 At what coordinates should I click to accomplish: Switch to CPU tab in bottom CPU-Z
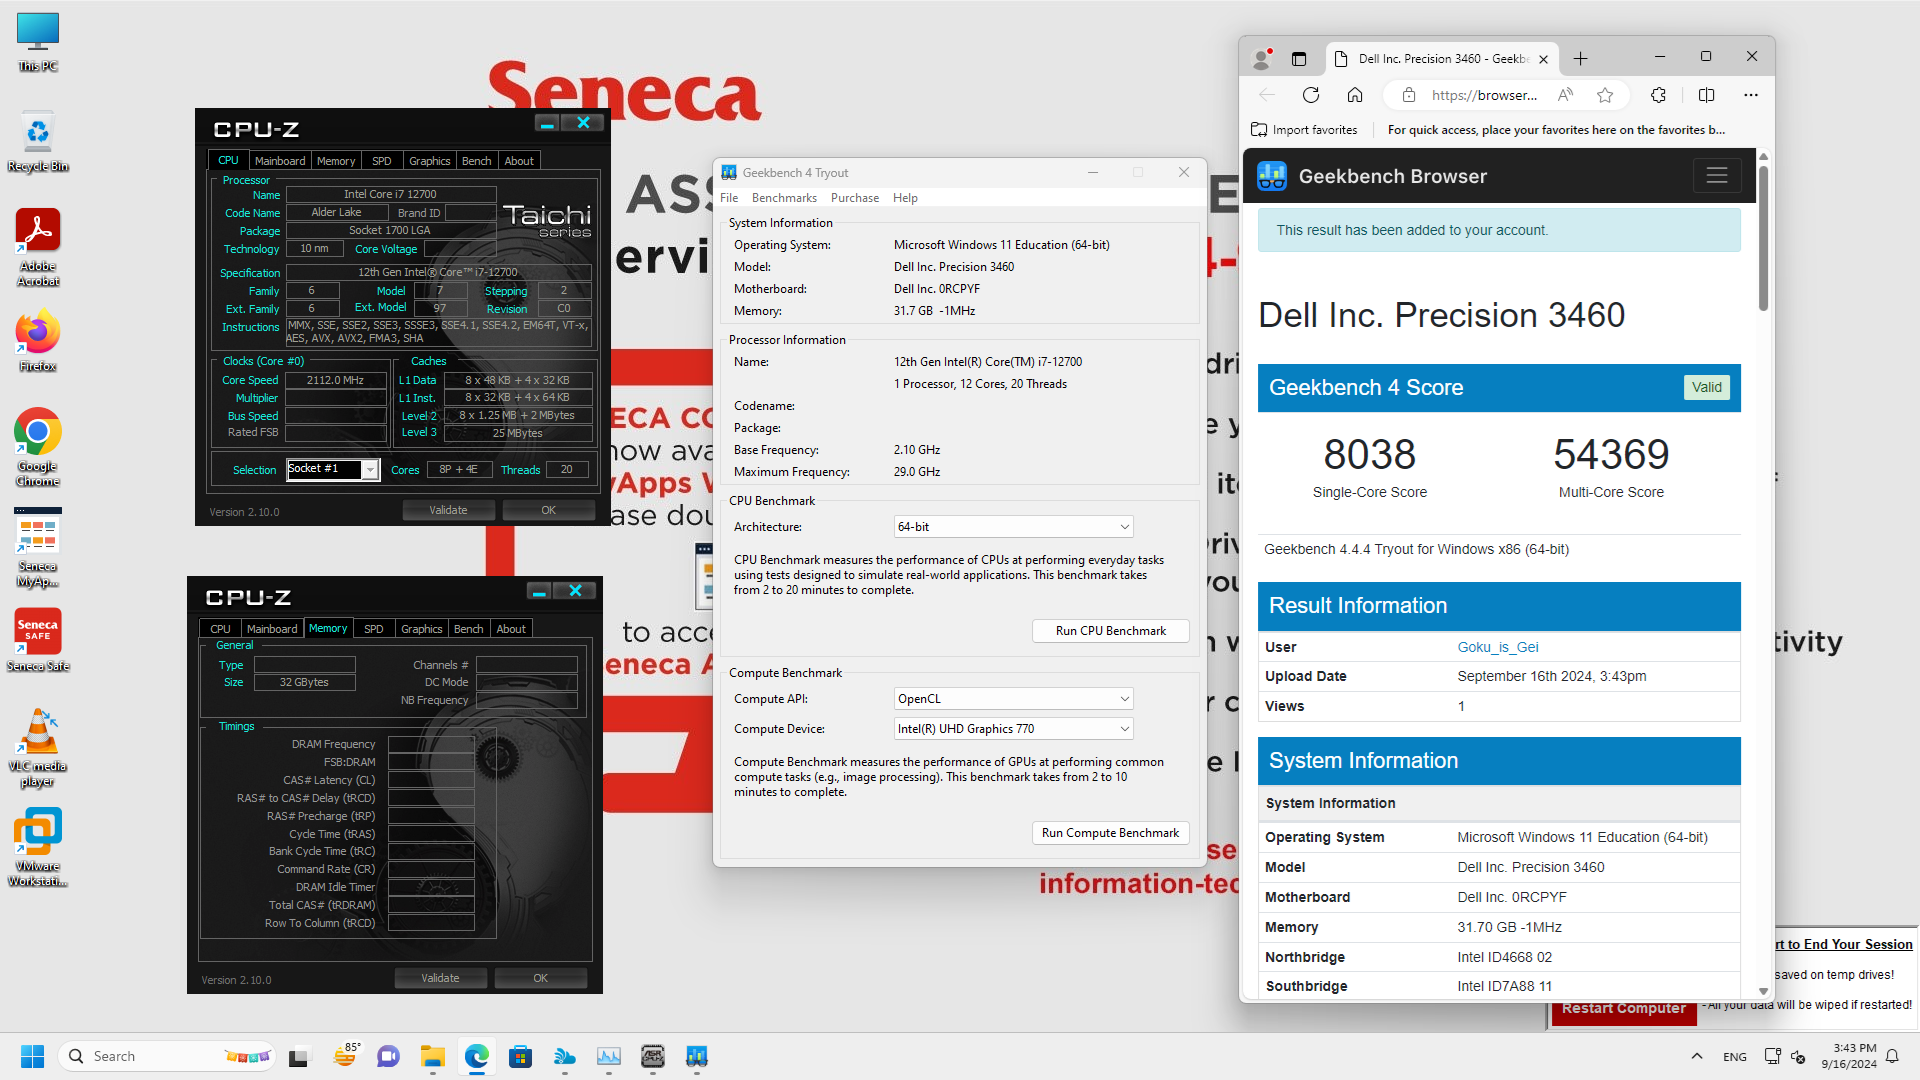pos(220,629)
